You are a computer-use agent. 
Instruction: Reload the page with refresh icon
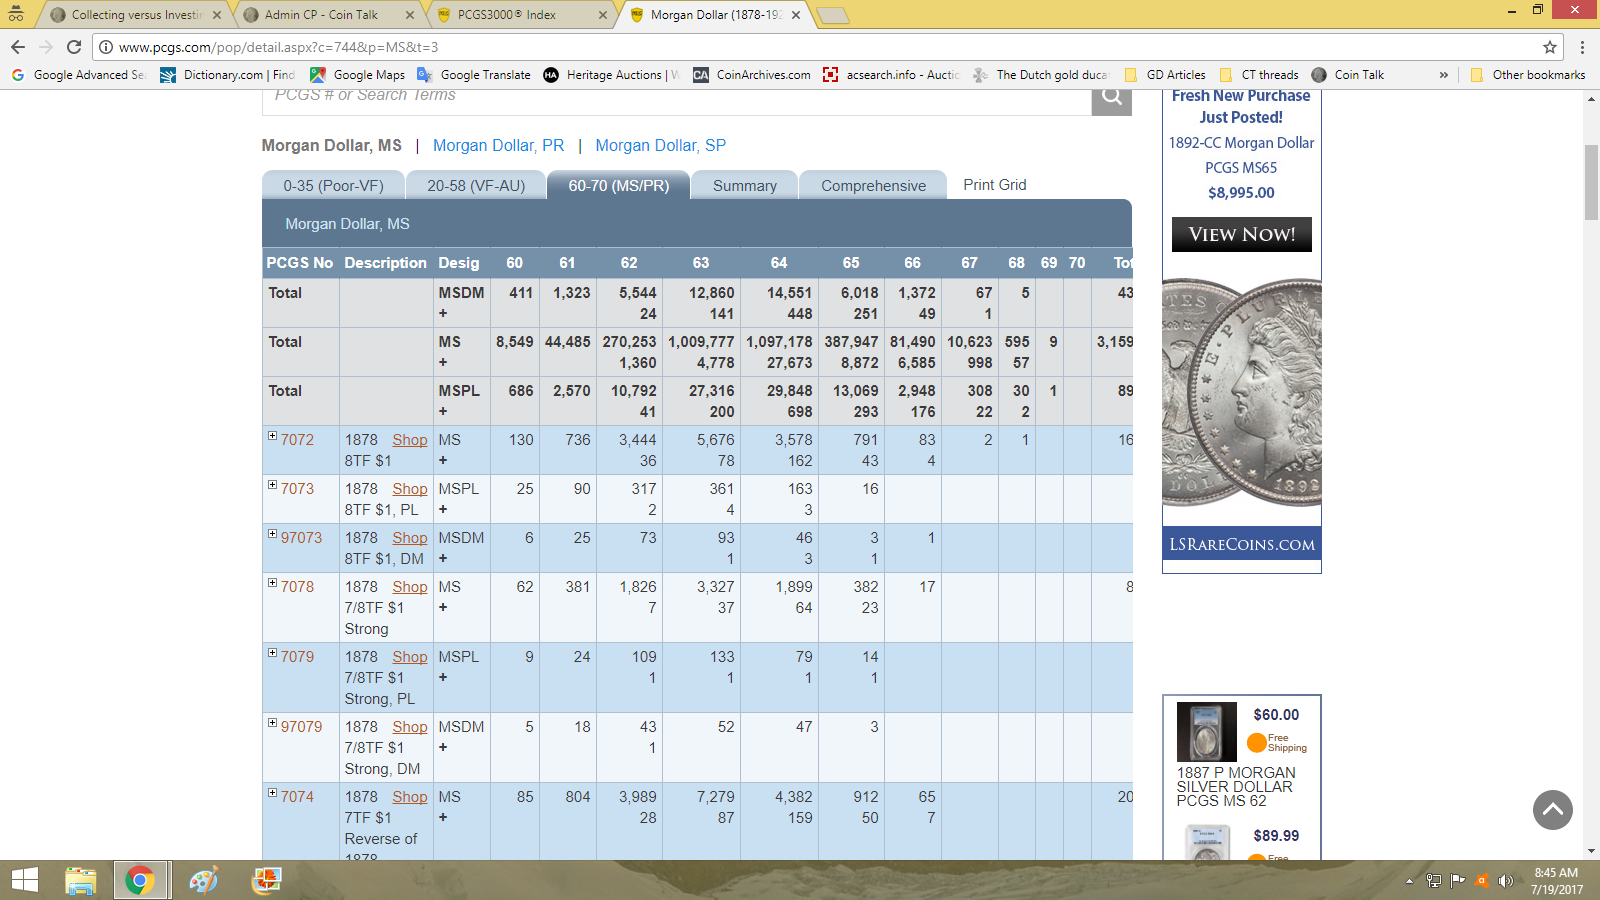[x=74, y=47]
